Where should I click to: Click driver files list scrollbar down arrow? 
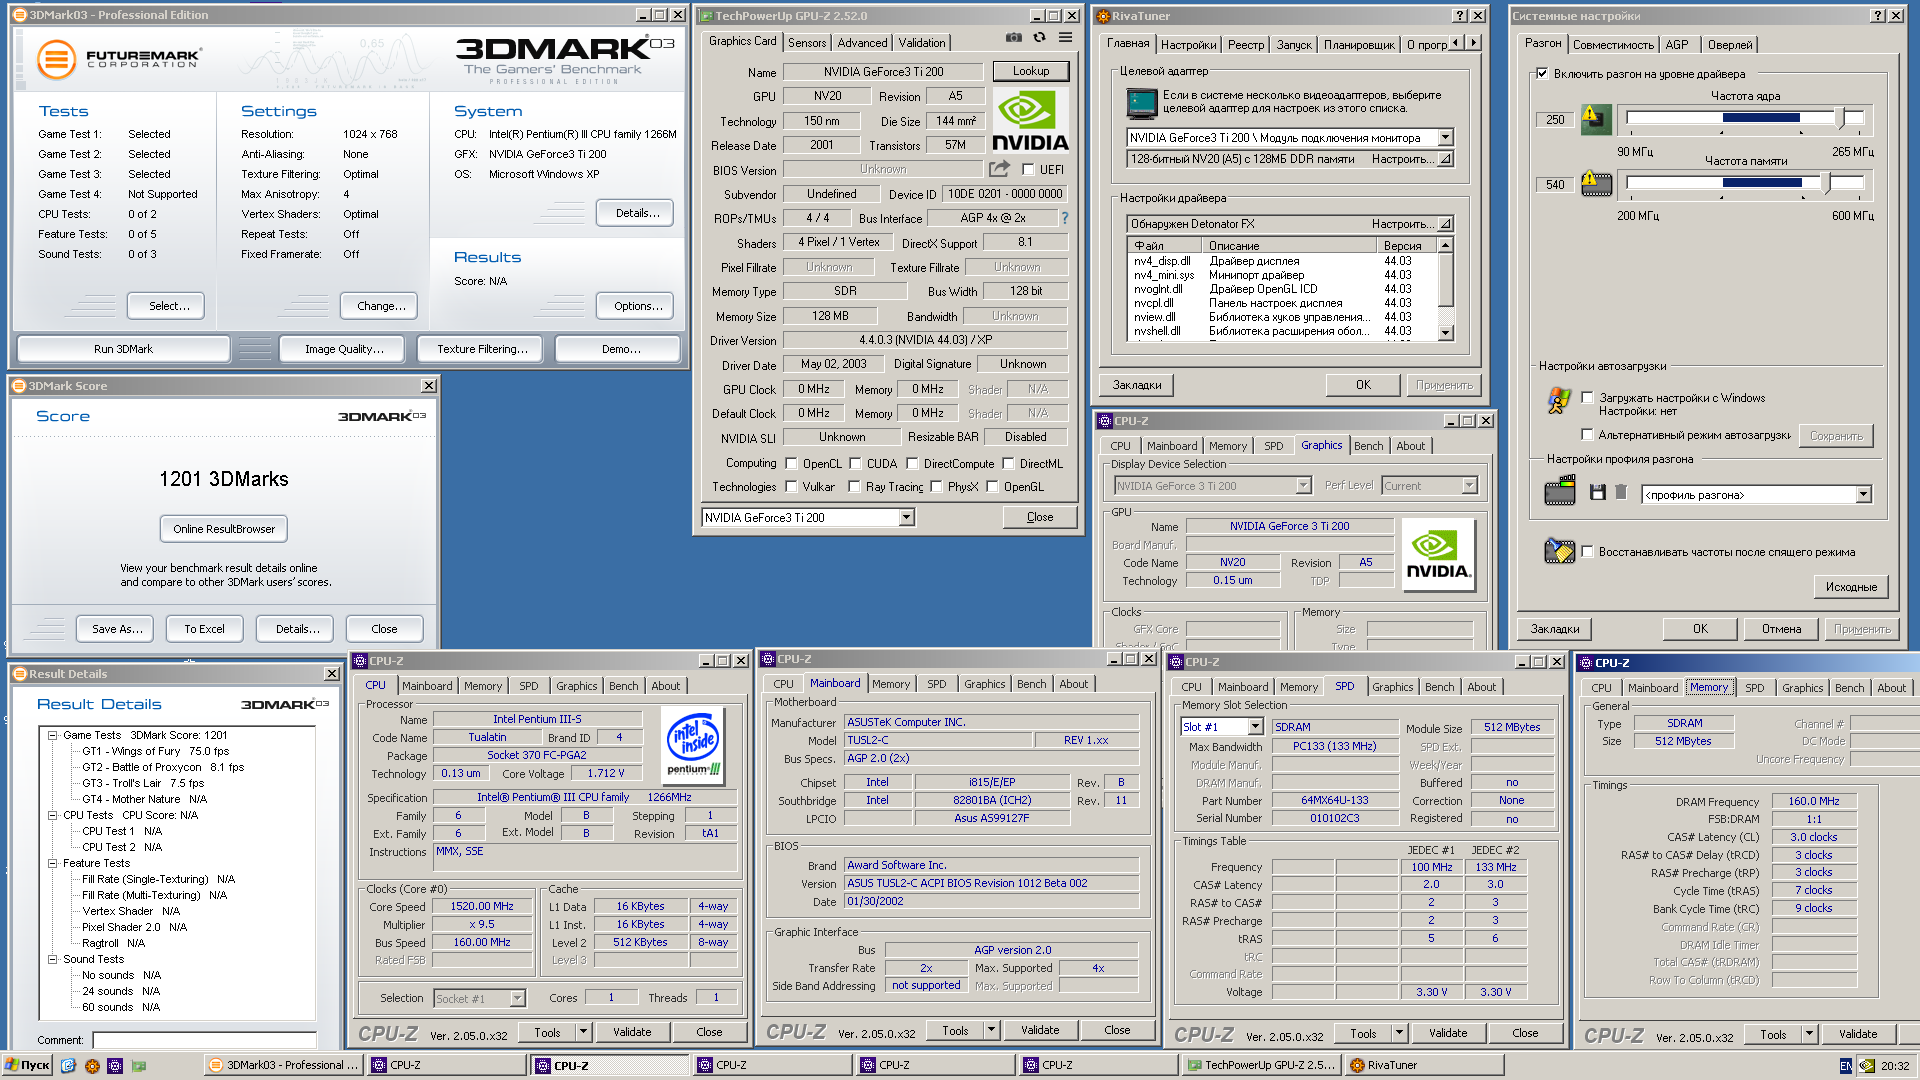1445,333
